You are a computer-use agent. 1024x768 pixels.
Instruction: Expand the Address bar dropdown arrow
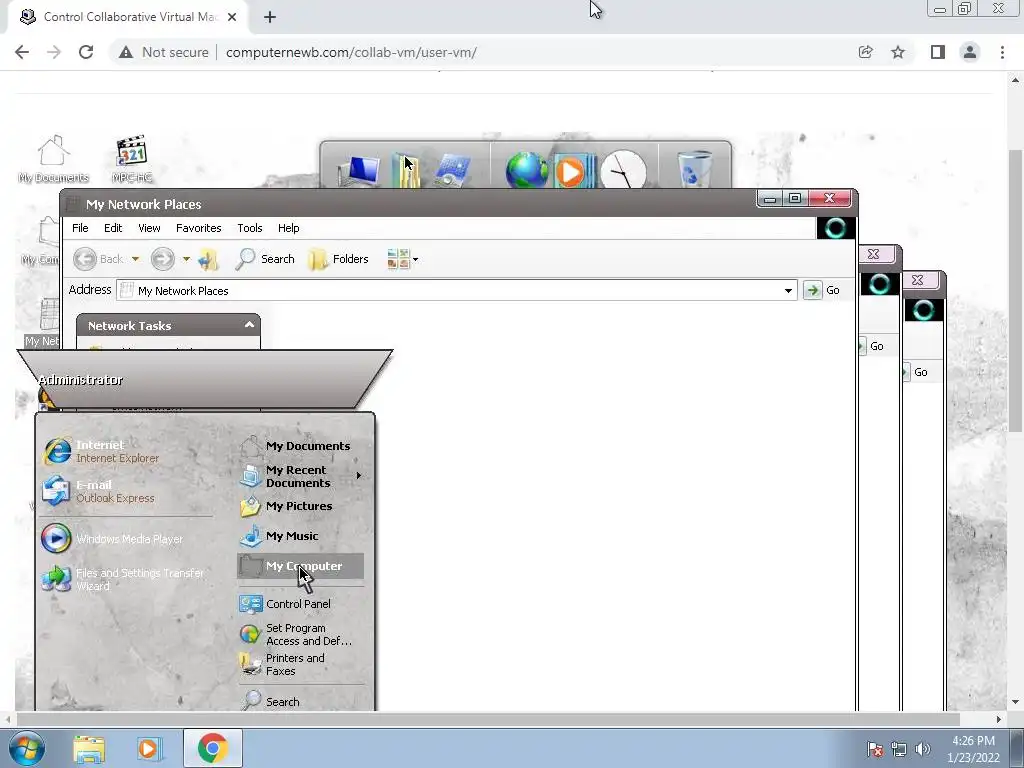pos(788,291)
